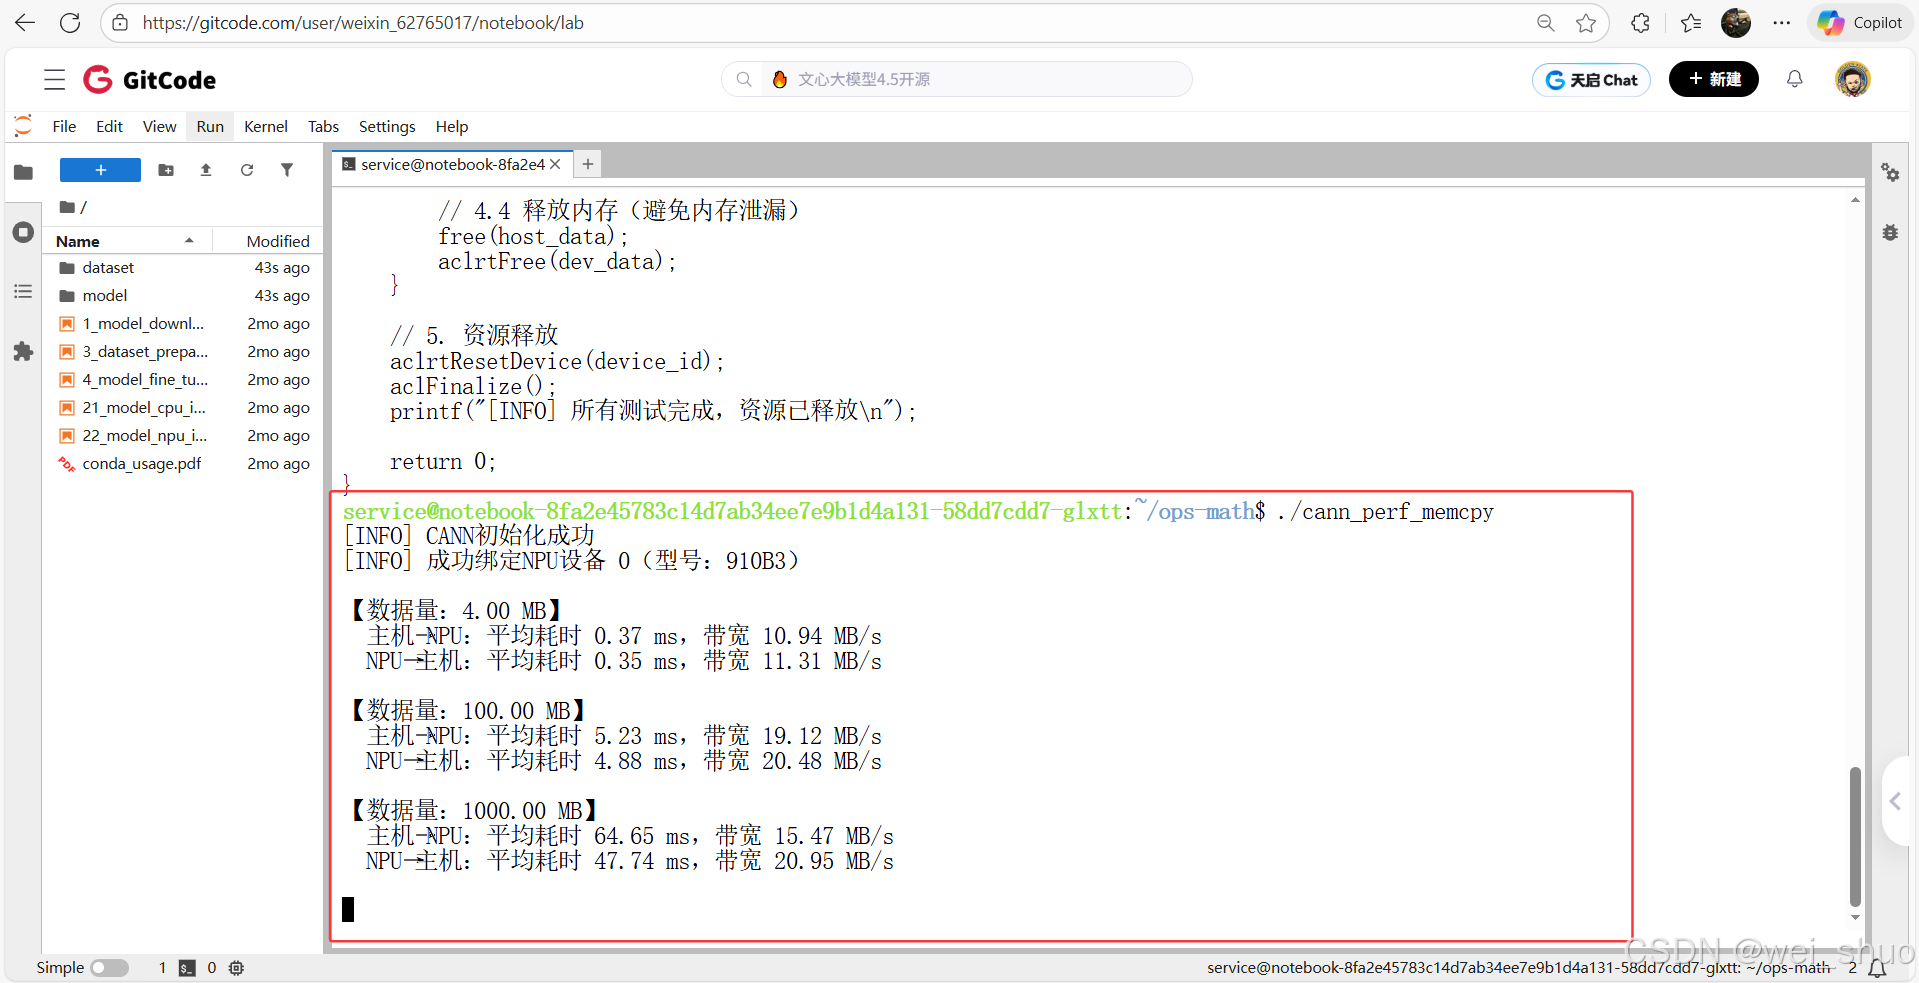This screenshot has width=1919, height=983.
Task: Open the browser extensions puzzle icon
Action: pos(1640,22)
